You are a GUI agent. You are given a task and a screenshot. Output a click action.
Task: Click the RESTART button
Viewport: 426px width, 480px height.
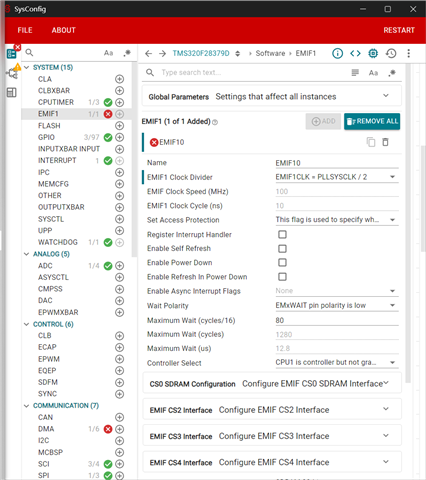[399, 30]
